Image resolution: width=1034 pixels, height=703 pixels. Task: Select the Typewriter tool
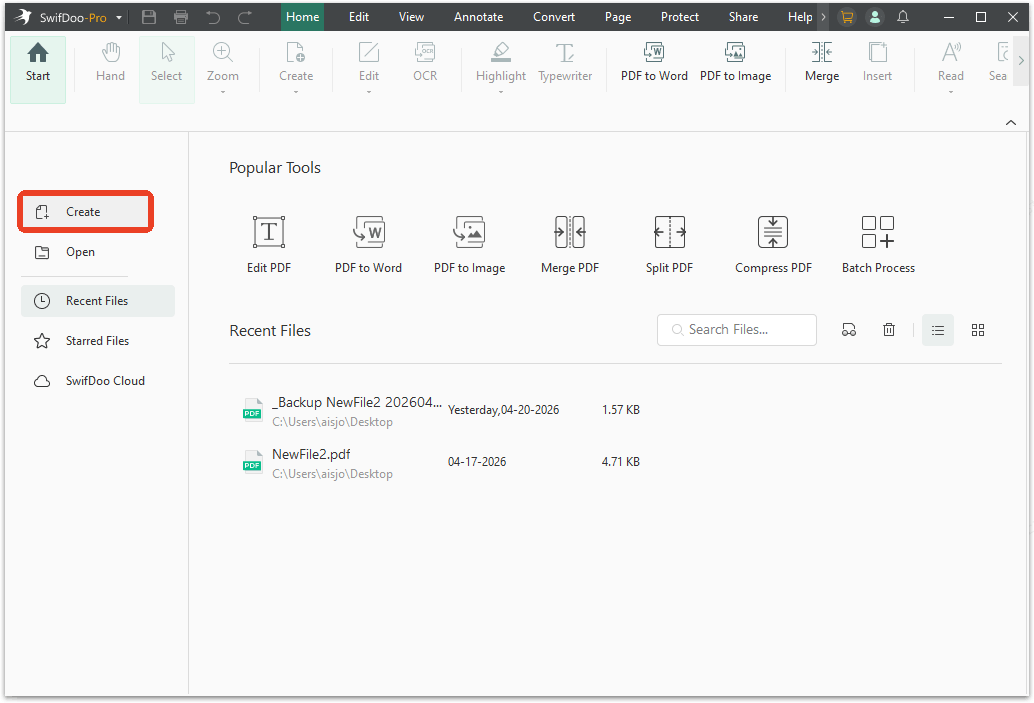pyautogui.click(x=565, y=65)
